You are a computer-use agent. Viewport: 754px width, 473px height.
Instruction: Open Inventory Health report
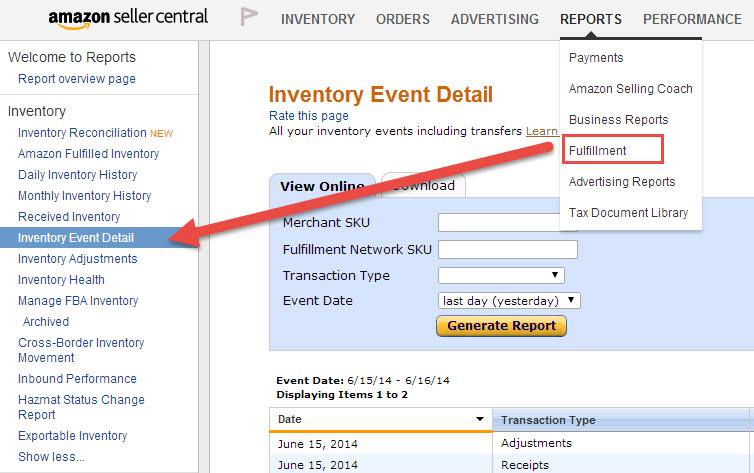point(61,280)
